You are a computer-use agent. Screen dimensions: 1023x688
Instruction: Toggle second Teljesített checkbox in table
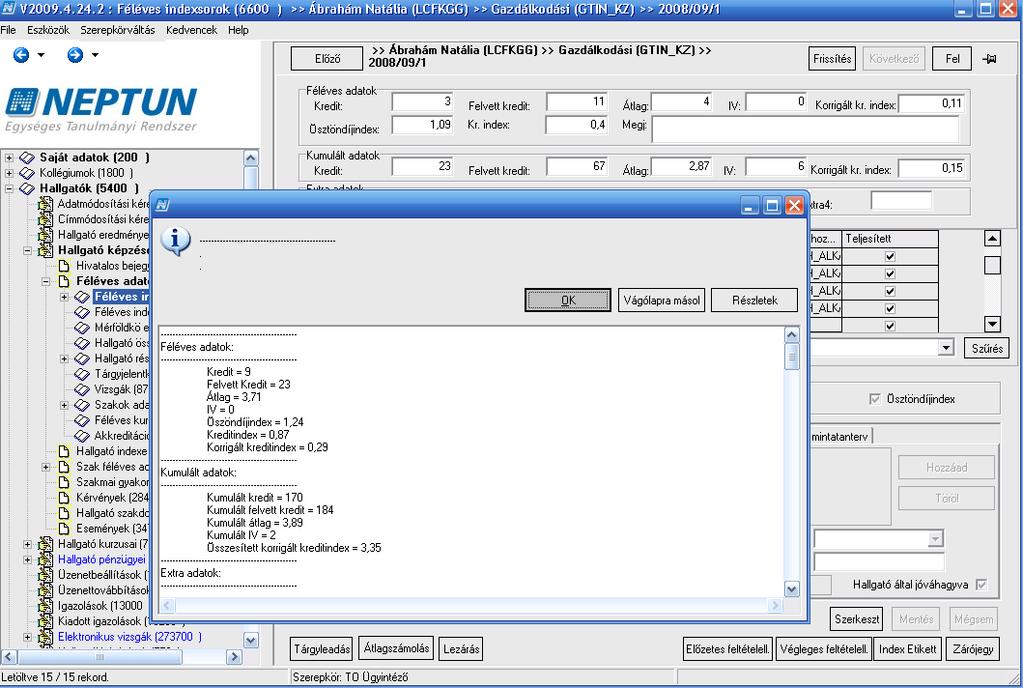tap(890, 274)
